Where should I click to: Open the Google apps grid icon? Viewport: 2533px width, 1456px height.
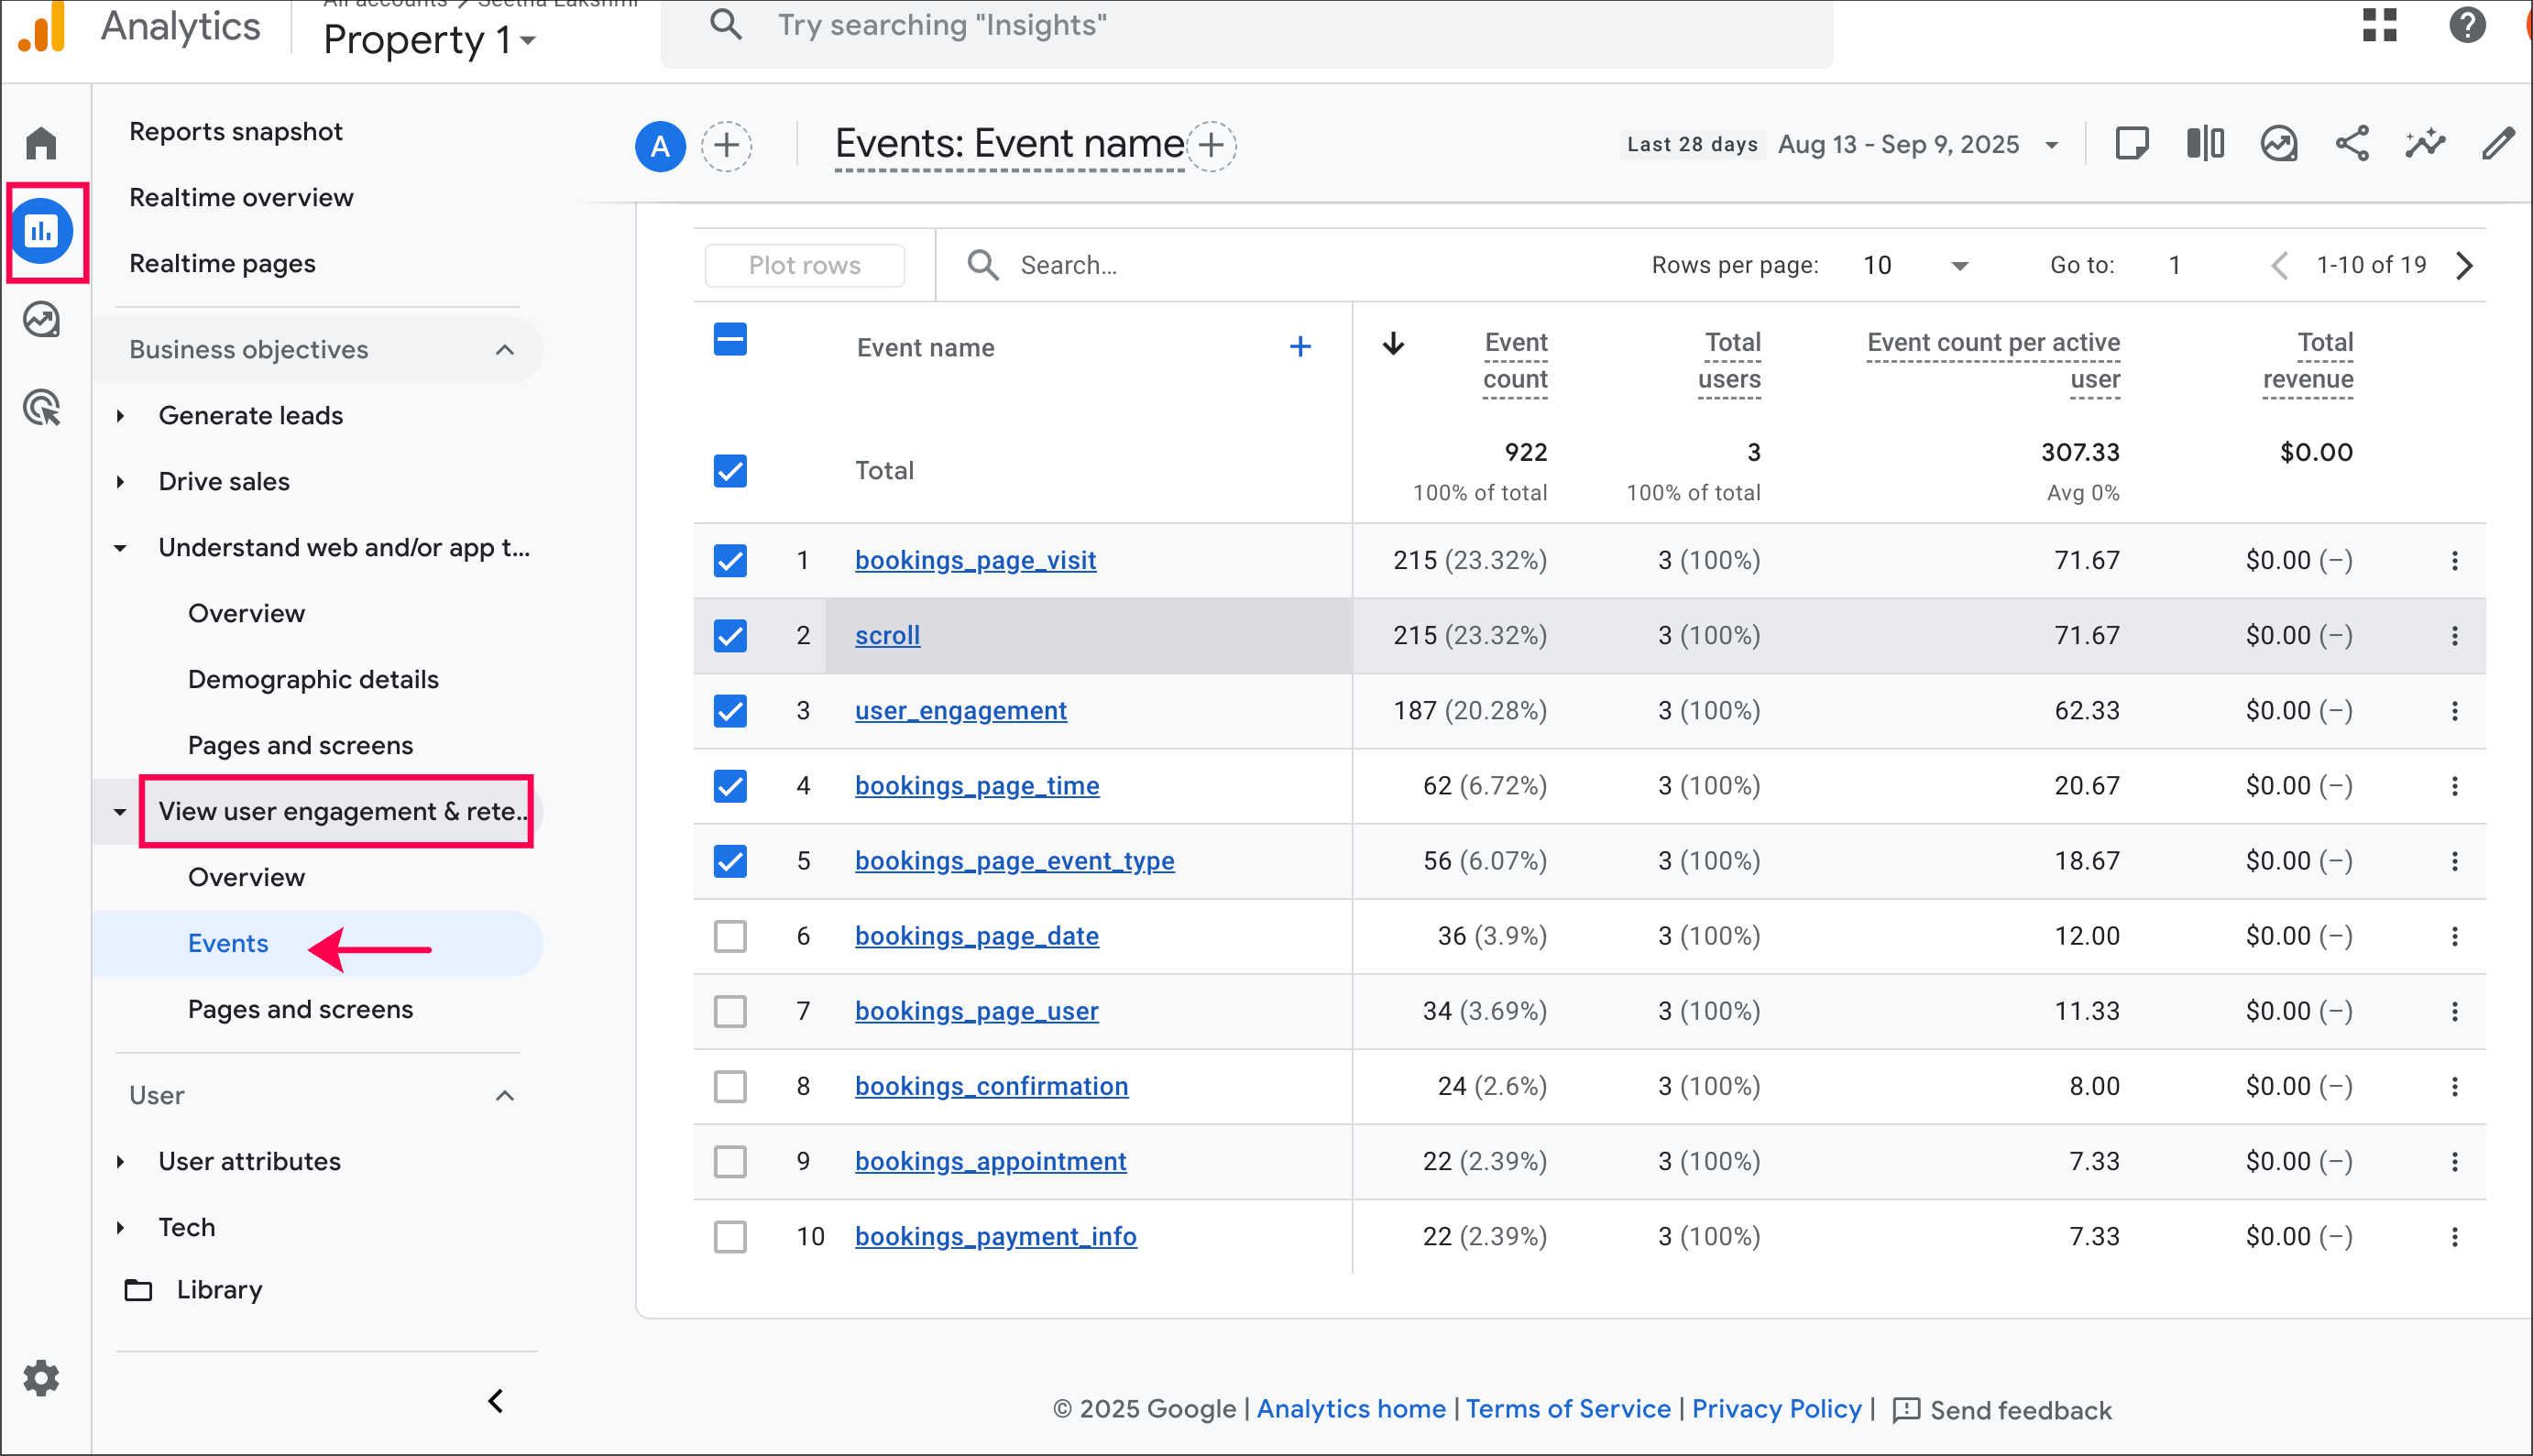(x=2379, y=25)
